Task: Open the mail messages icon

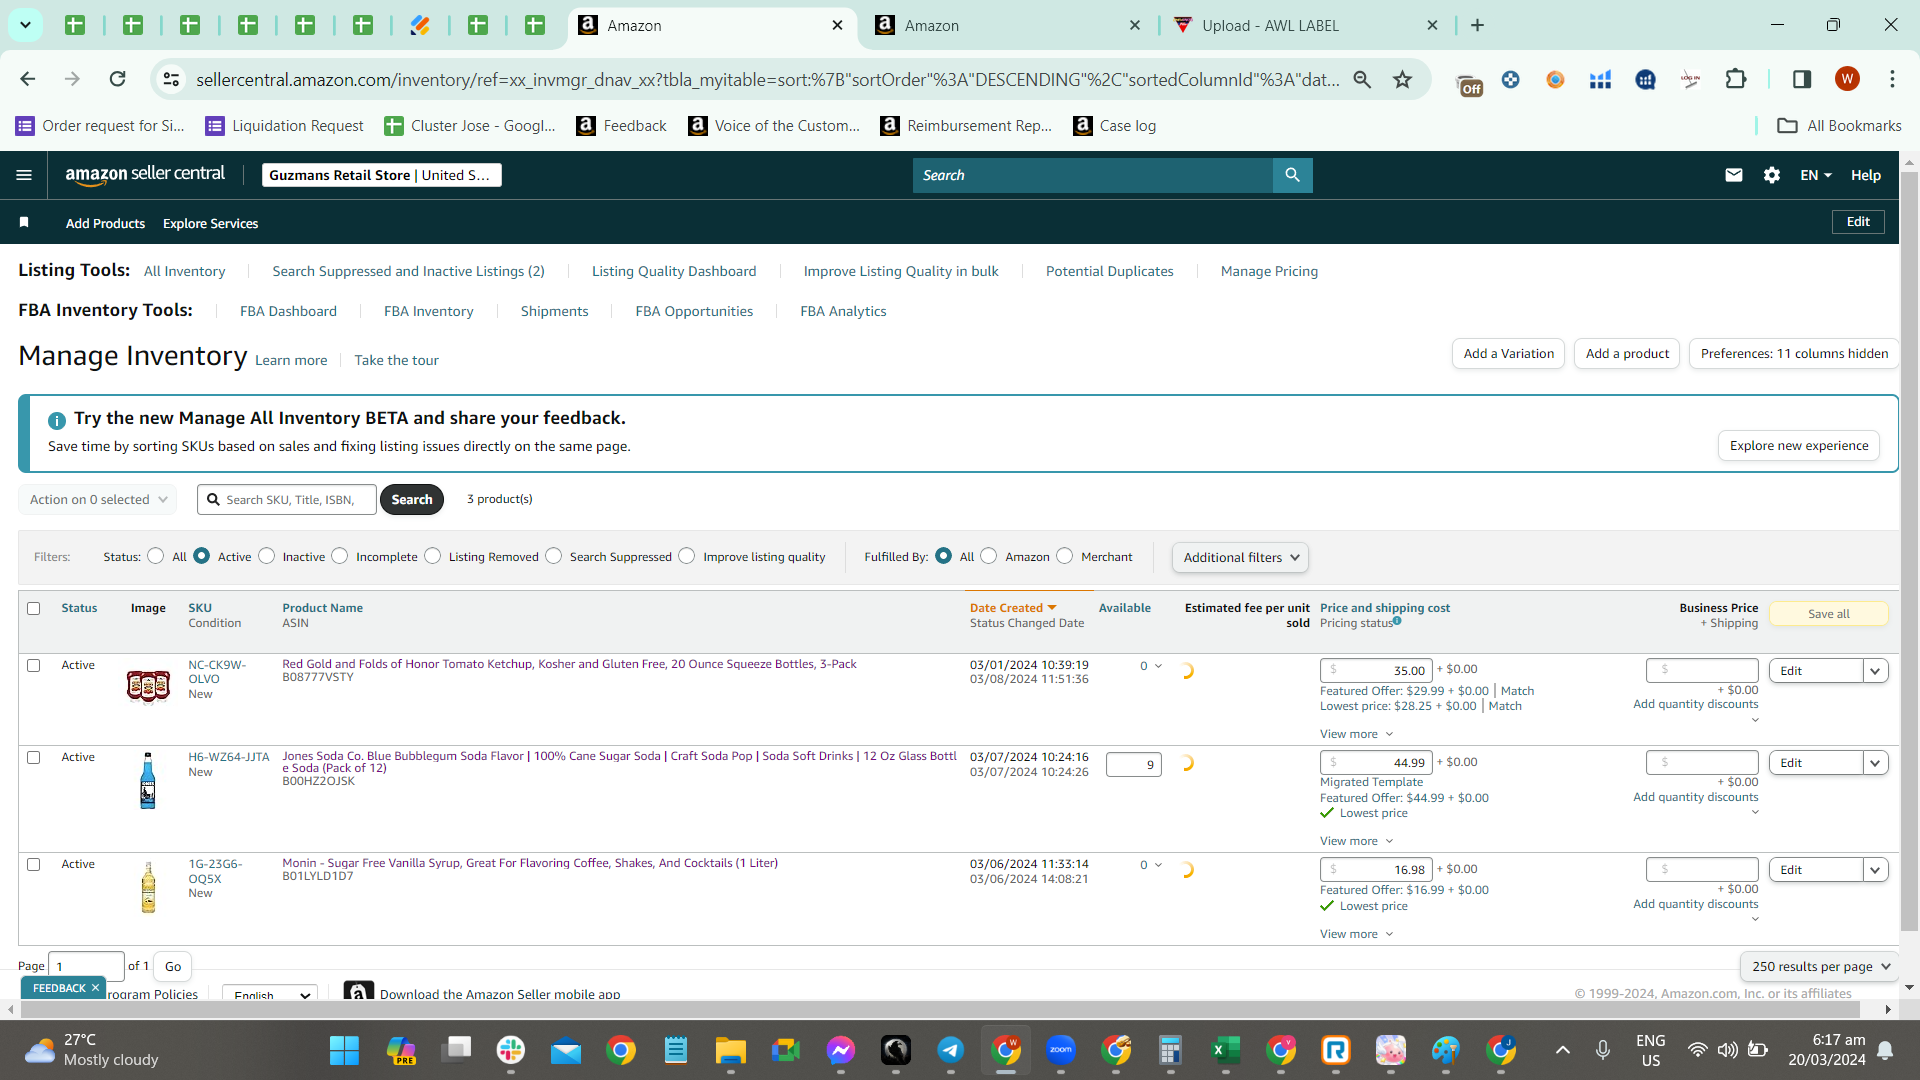Action: click(1734, 175)
